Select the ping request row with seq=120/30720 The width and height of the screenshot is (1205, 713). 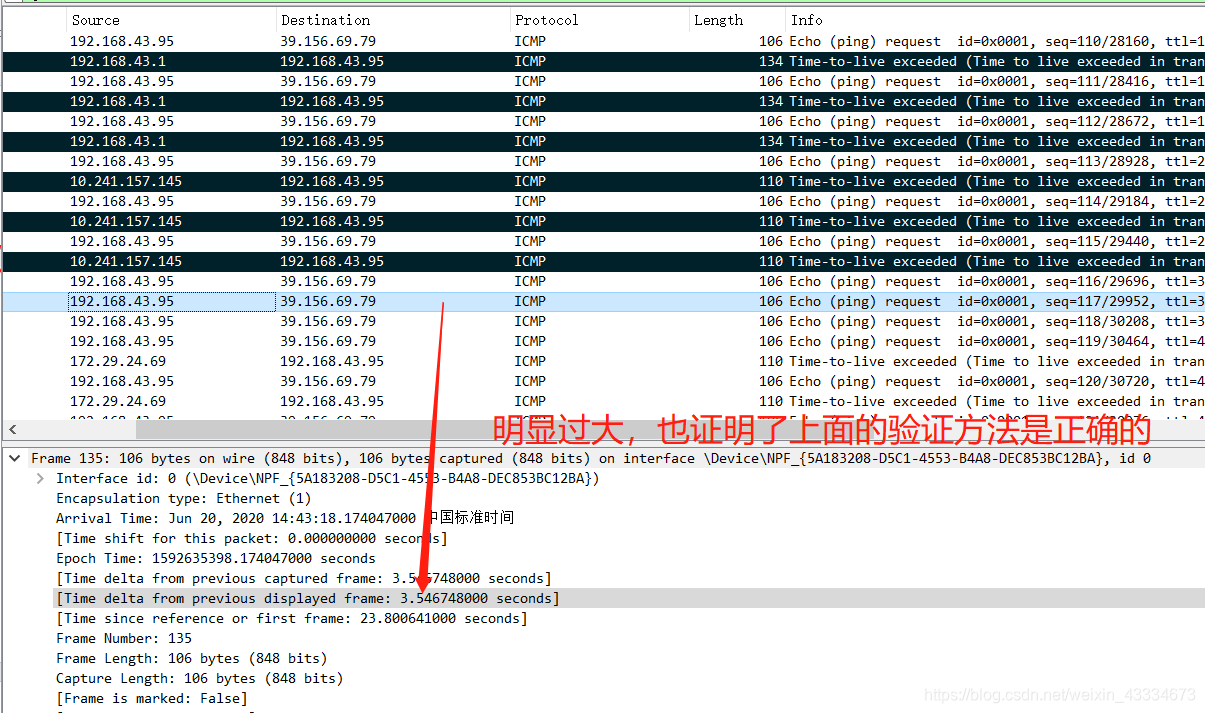602,381
